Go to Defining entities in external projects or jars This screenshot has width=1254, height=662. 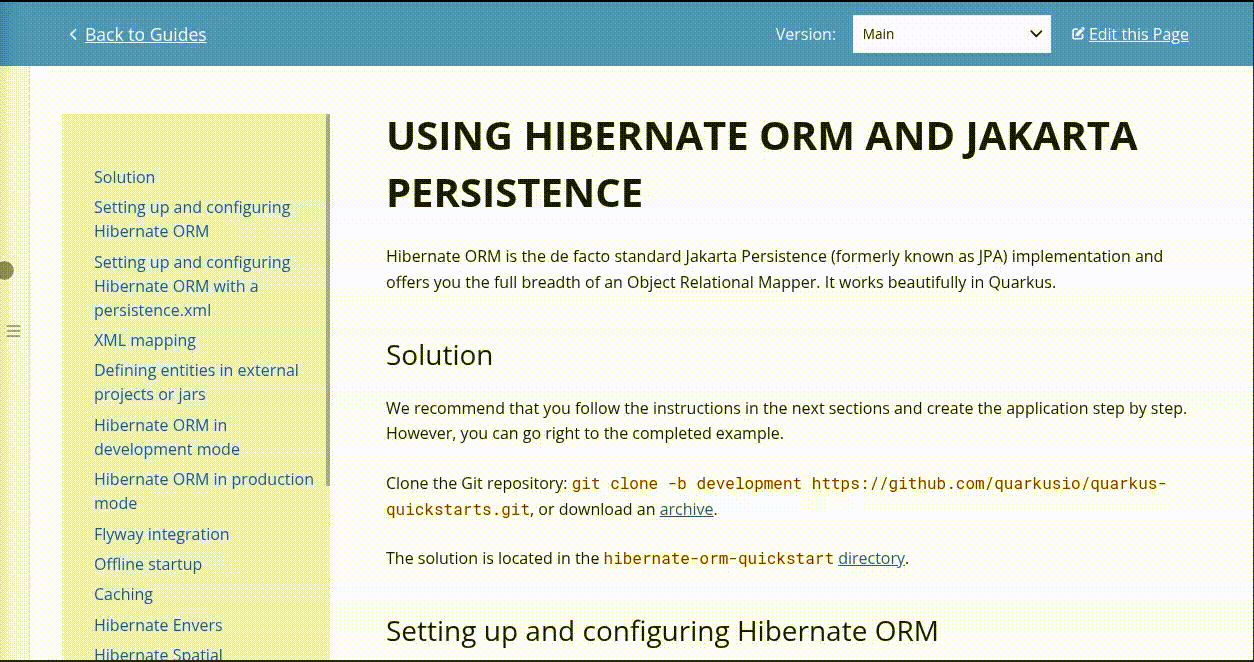pyautogui.click(x=196, y=382)
